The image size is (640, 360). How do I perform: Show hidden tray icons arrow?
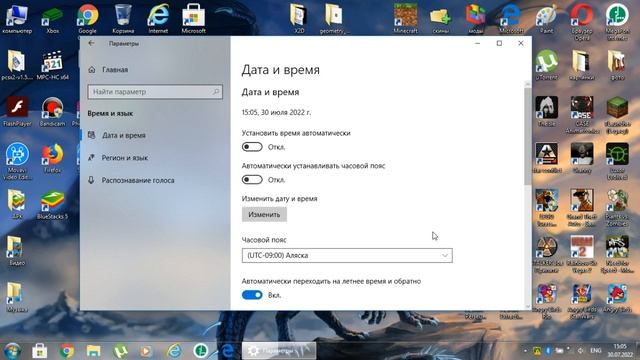(525, 351)
